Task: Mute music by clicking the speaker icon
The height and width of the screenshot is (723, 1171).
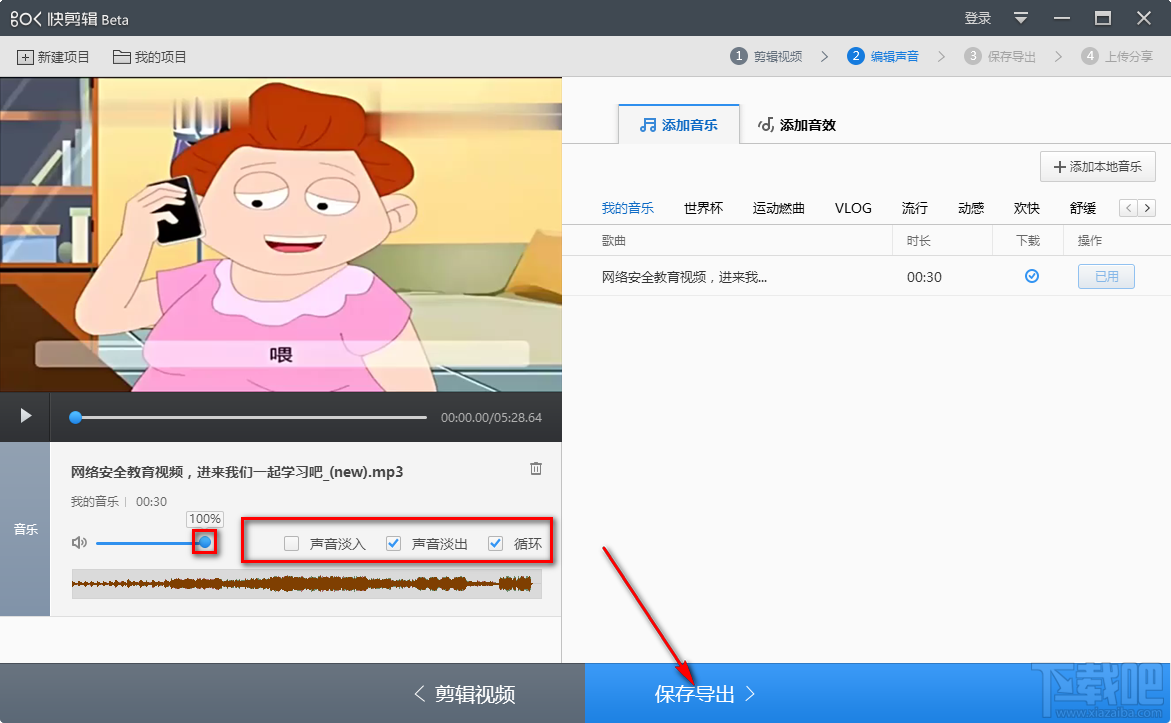Action: [79, 542]
